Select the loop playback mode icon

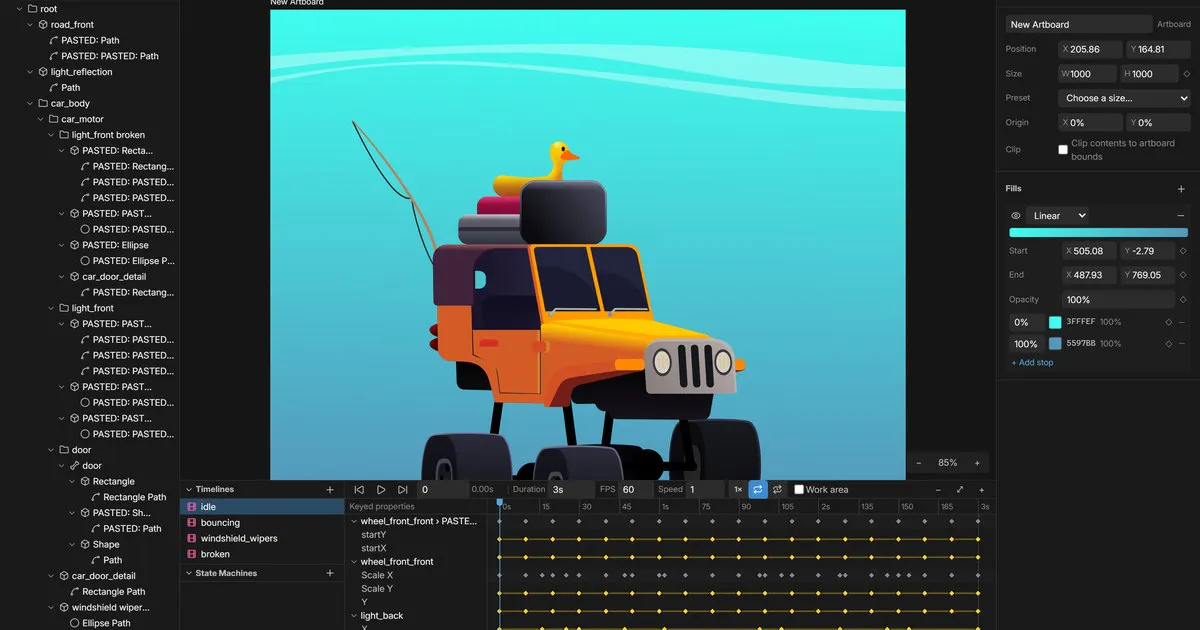tap(758, 490)
